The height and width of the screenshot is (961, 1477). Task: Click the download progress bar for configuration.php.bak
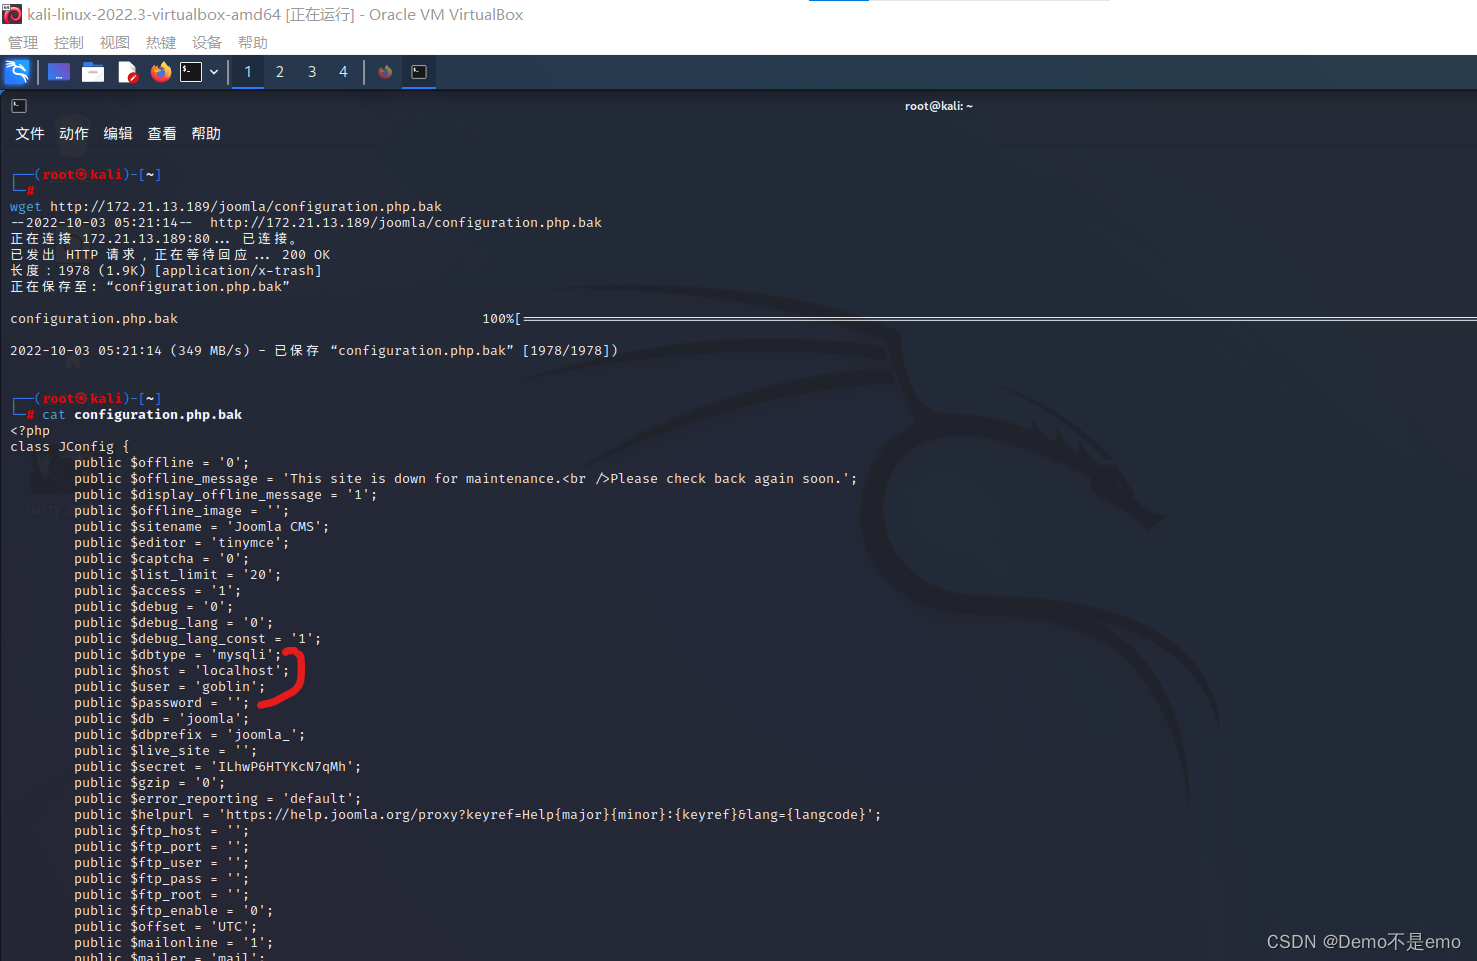click(980, 319)
